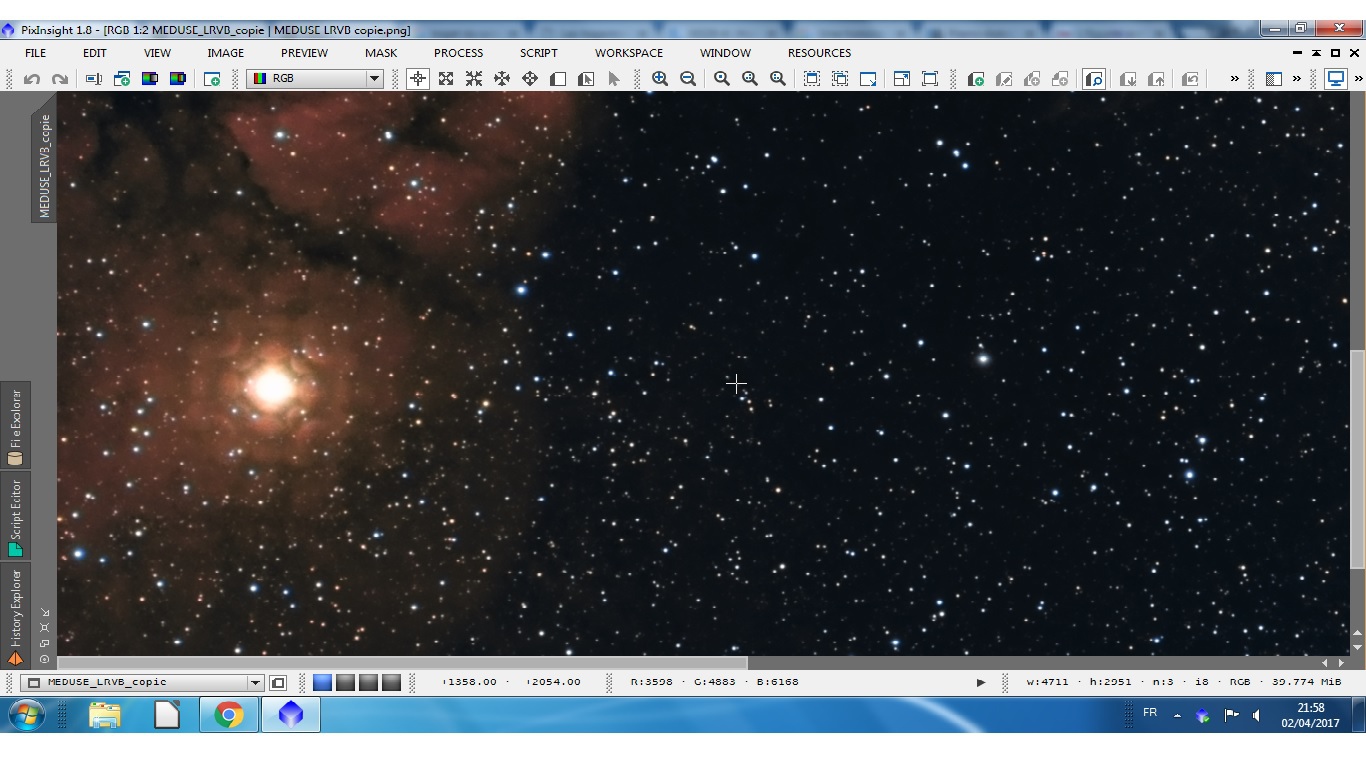Open the IMAGE menu
The height and width of the screenshot is (768, 1366).
pyautogui.click(x=225, y=53)
